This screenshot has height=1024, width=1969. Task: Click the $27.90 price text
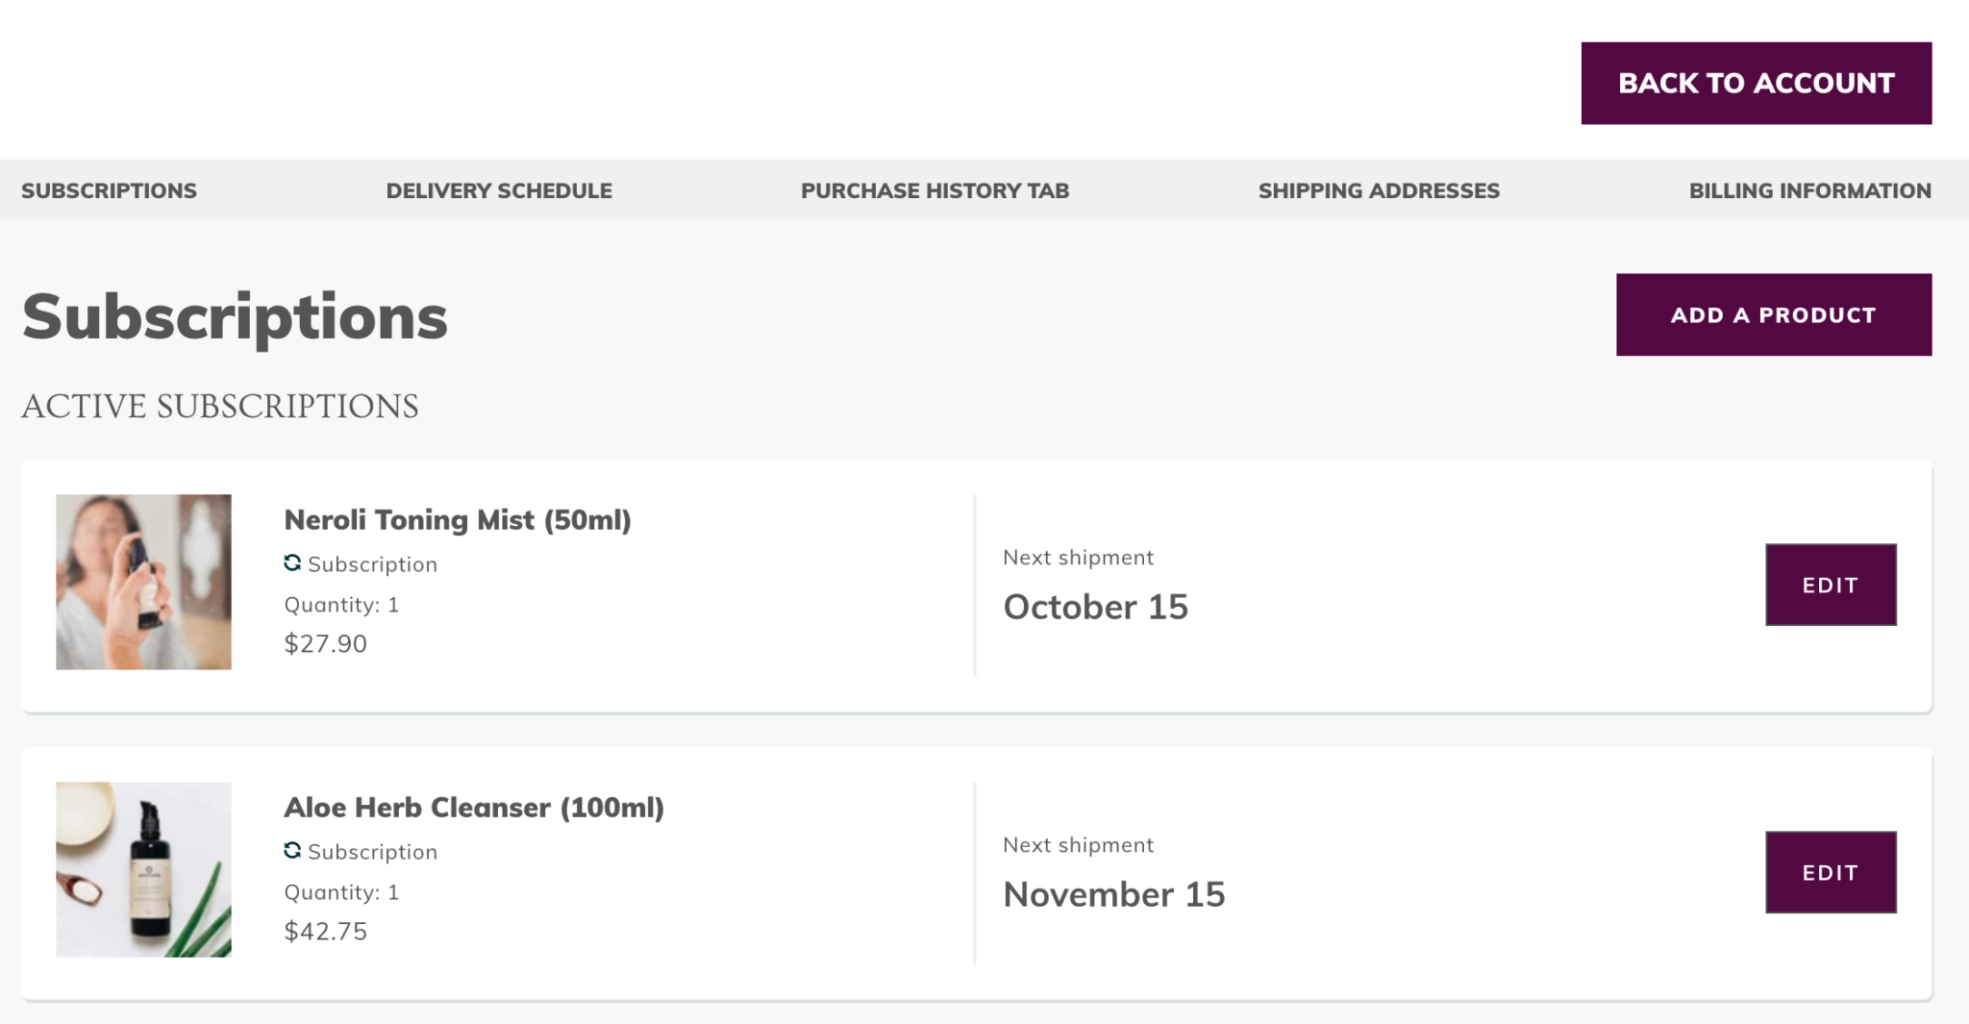tap(325, 644)
